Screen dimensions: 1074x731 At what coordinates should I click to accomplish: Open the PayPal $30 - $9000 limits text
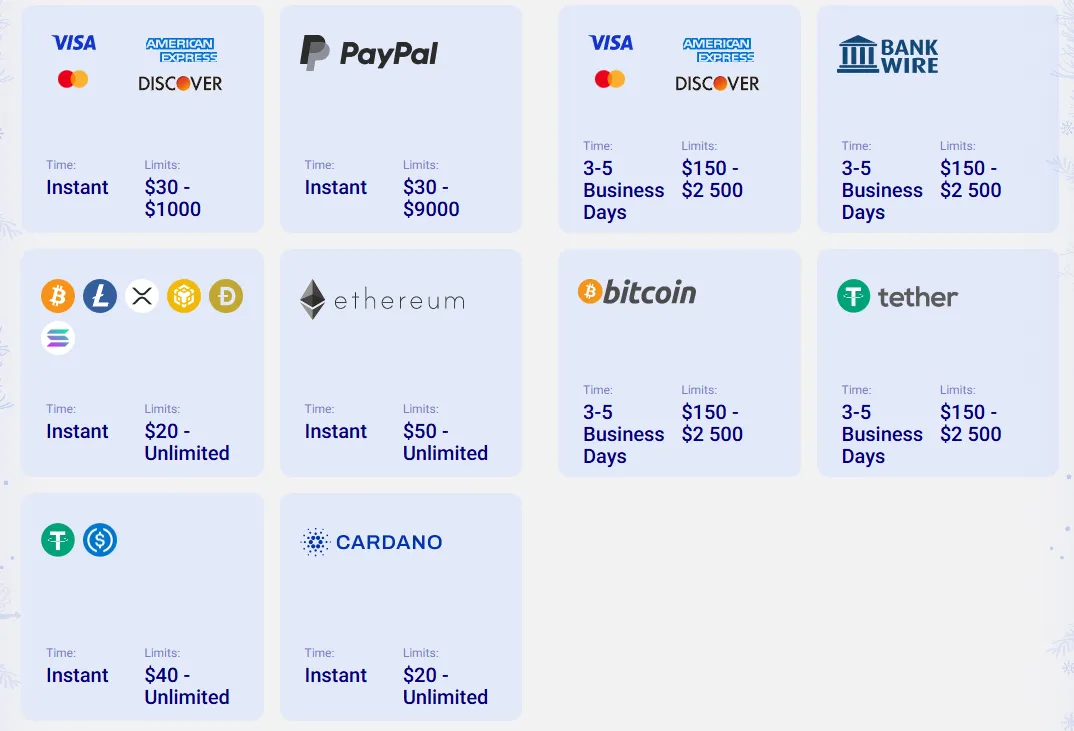click(431, 198)
